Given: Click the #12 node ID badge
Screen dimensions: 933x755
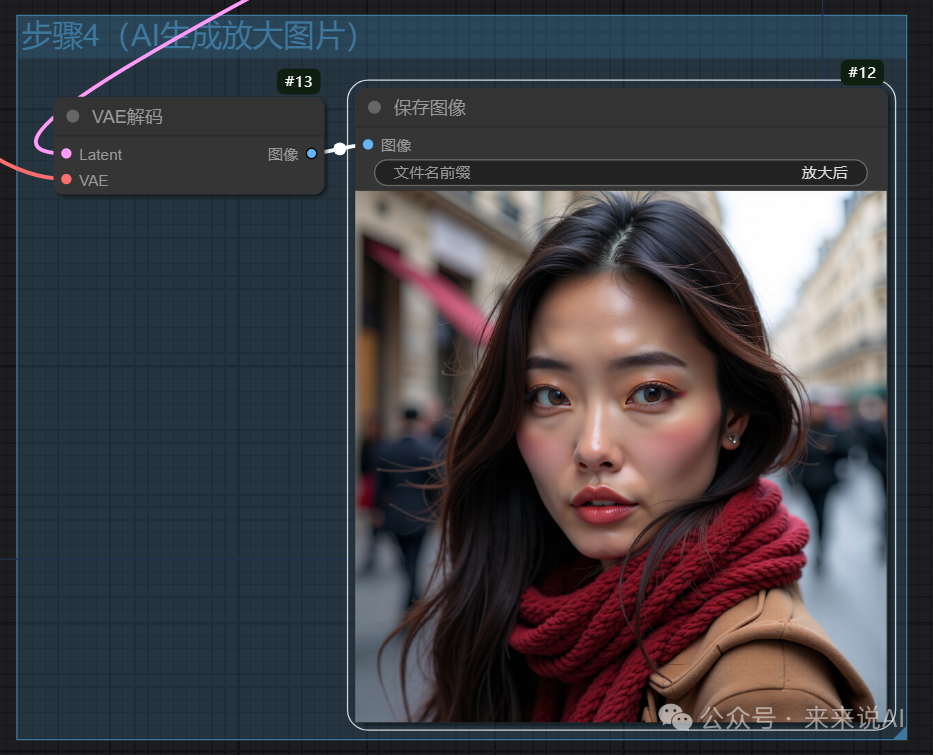Looking at the screenshot, I should (862, 73).
